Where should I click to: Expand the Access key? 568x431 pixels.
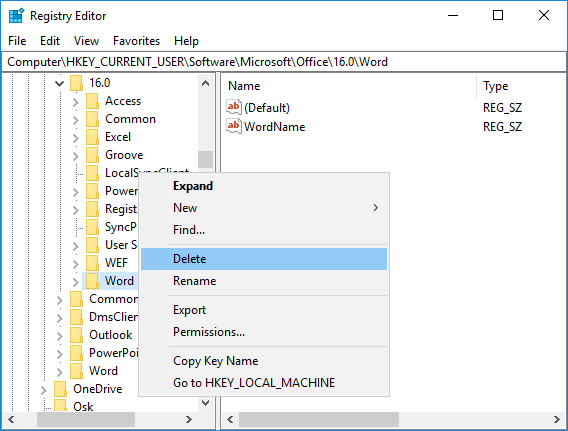coord(75,101)
